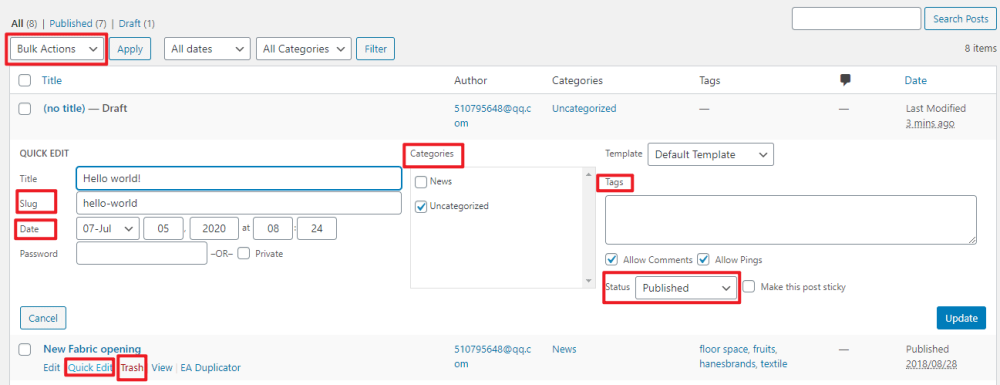Viewport: 1000px width, 385px height.
Task: Click the minute field showing 24
Action: tap(317, 229)
